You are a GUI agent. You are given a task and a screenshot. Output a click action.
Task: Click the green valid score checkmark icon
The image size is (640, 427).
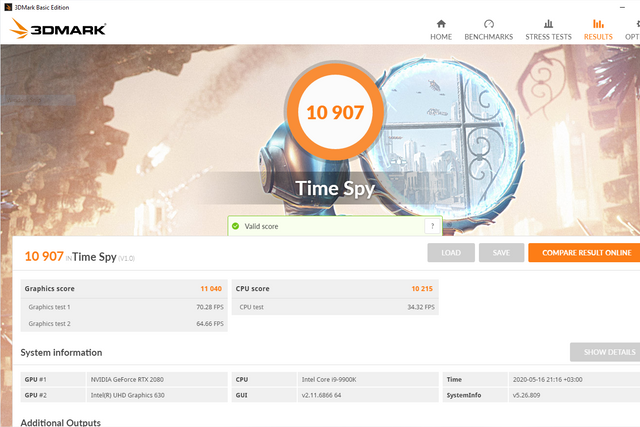236,226
